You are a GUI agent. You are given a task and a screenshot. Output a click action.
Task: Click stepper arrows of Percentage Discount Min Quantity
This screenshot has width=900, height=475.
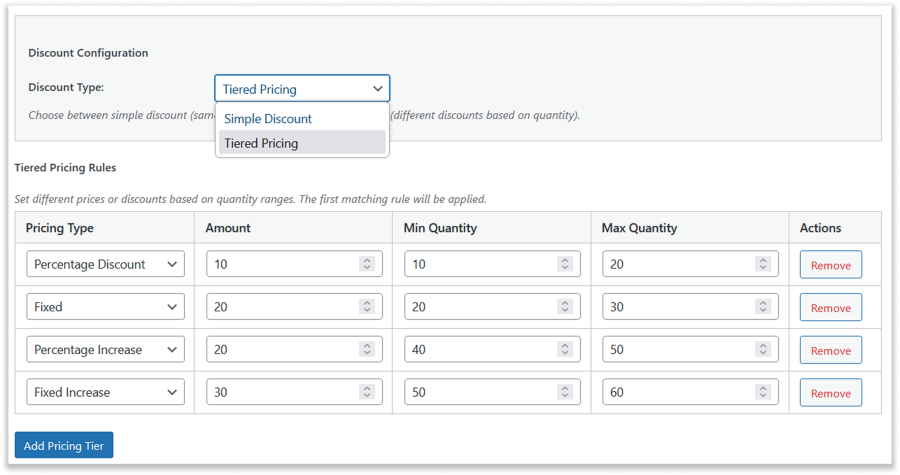(x=565, y=264)
